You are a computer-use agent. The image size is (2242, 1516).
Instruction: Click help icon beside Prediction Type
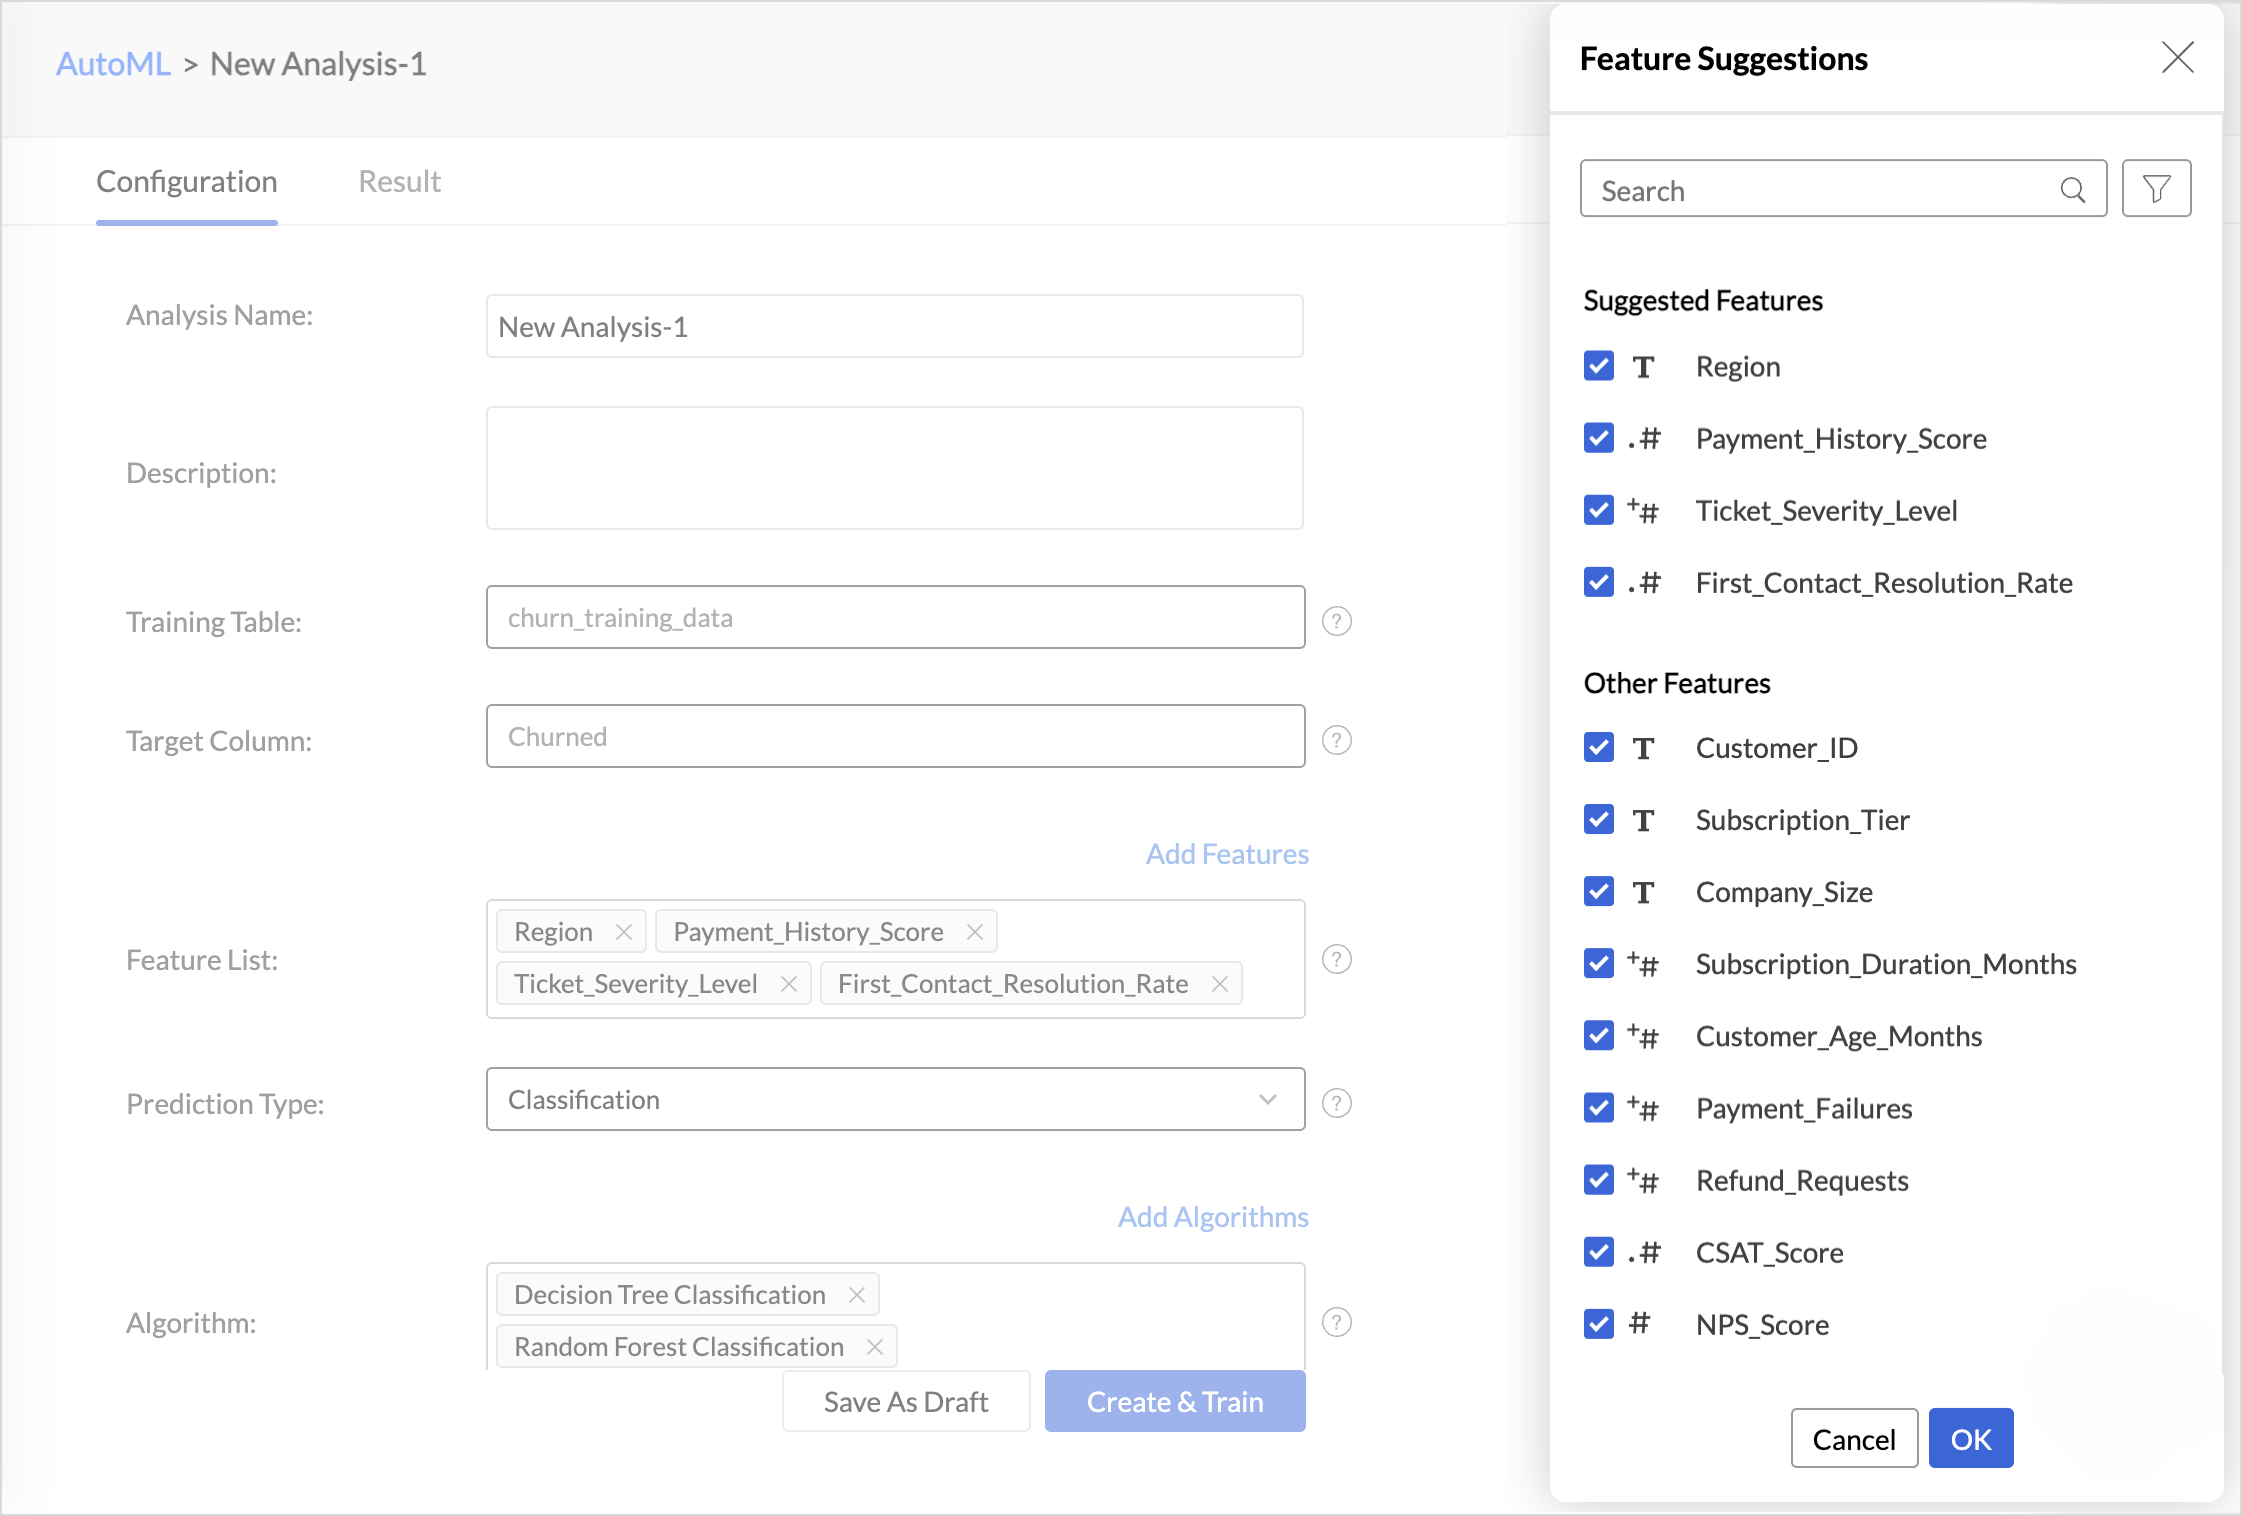pos(1336,1103)
